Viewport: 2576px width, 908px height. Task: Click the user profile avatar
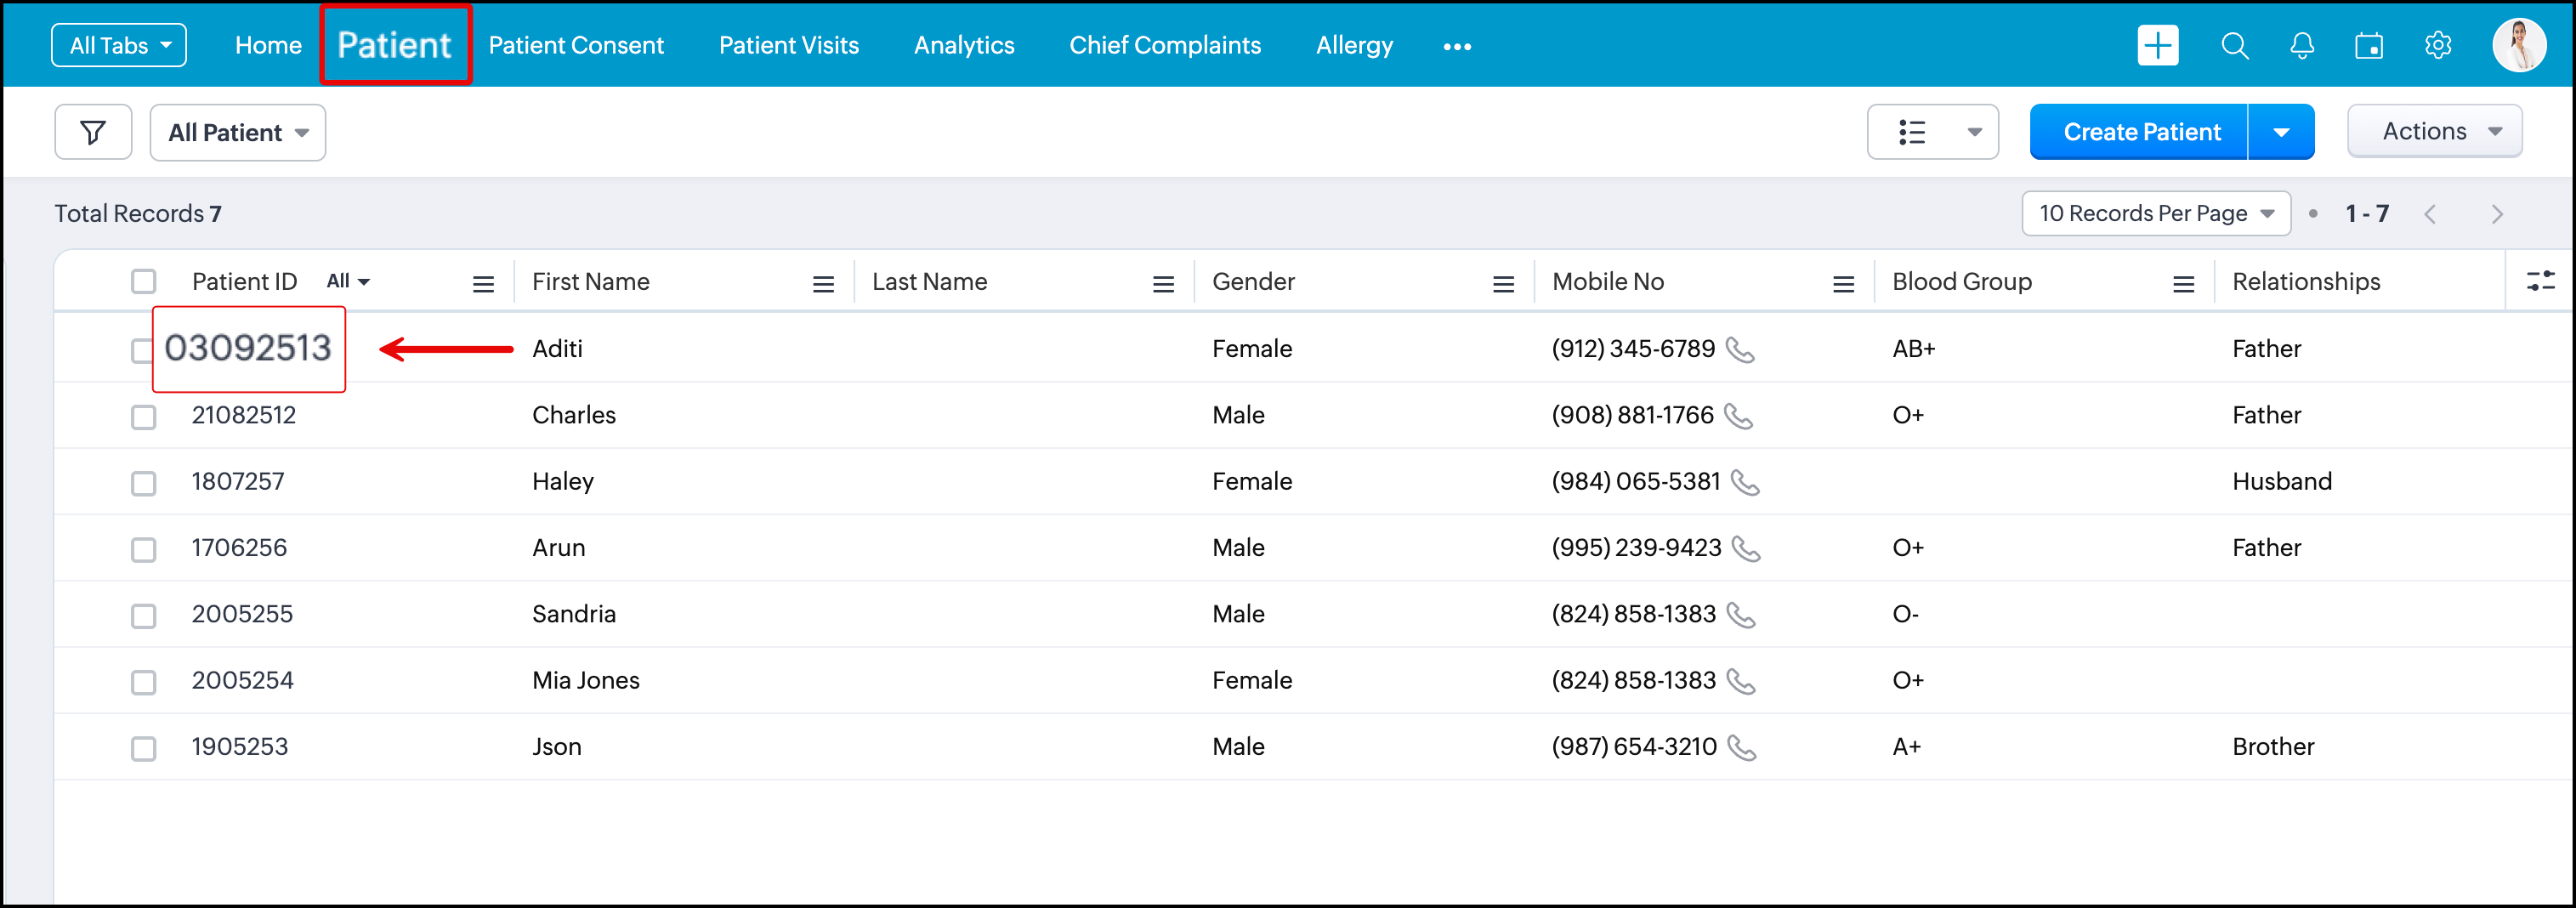[x=2518, y=45]
